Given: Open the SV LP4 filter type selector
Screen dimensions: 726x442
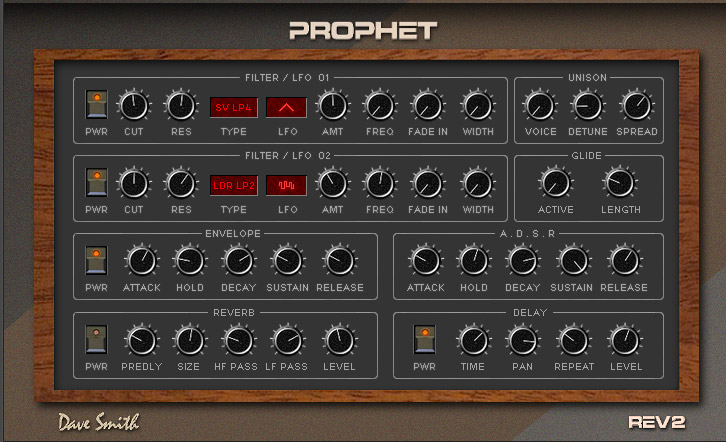Looking at the screenshot, I should coord(234,107).
